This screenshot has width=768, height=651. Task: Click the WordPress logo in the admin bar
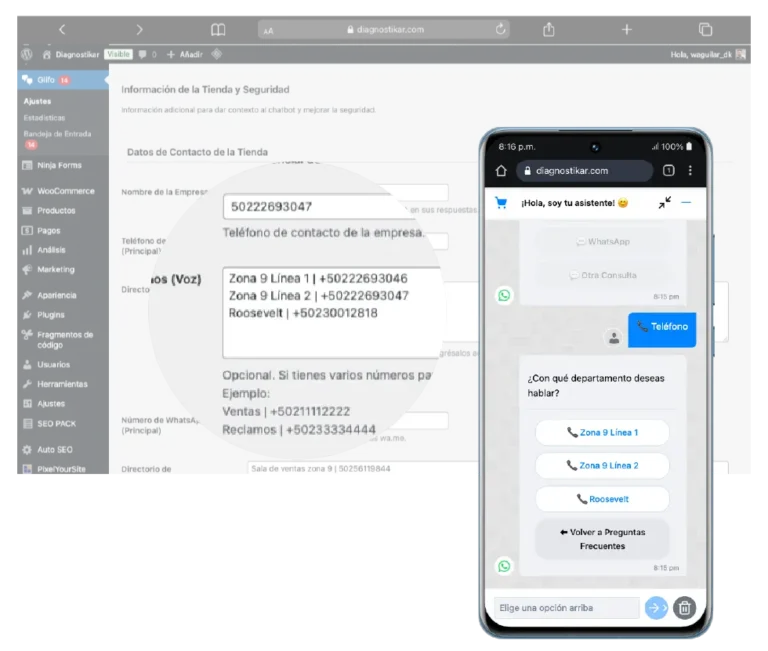click(x=27, y=54)
